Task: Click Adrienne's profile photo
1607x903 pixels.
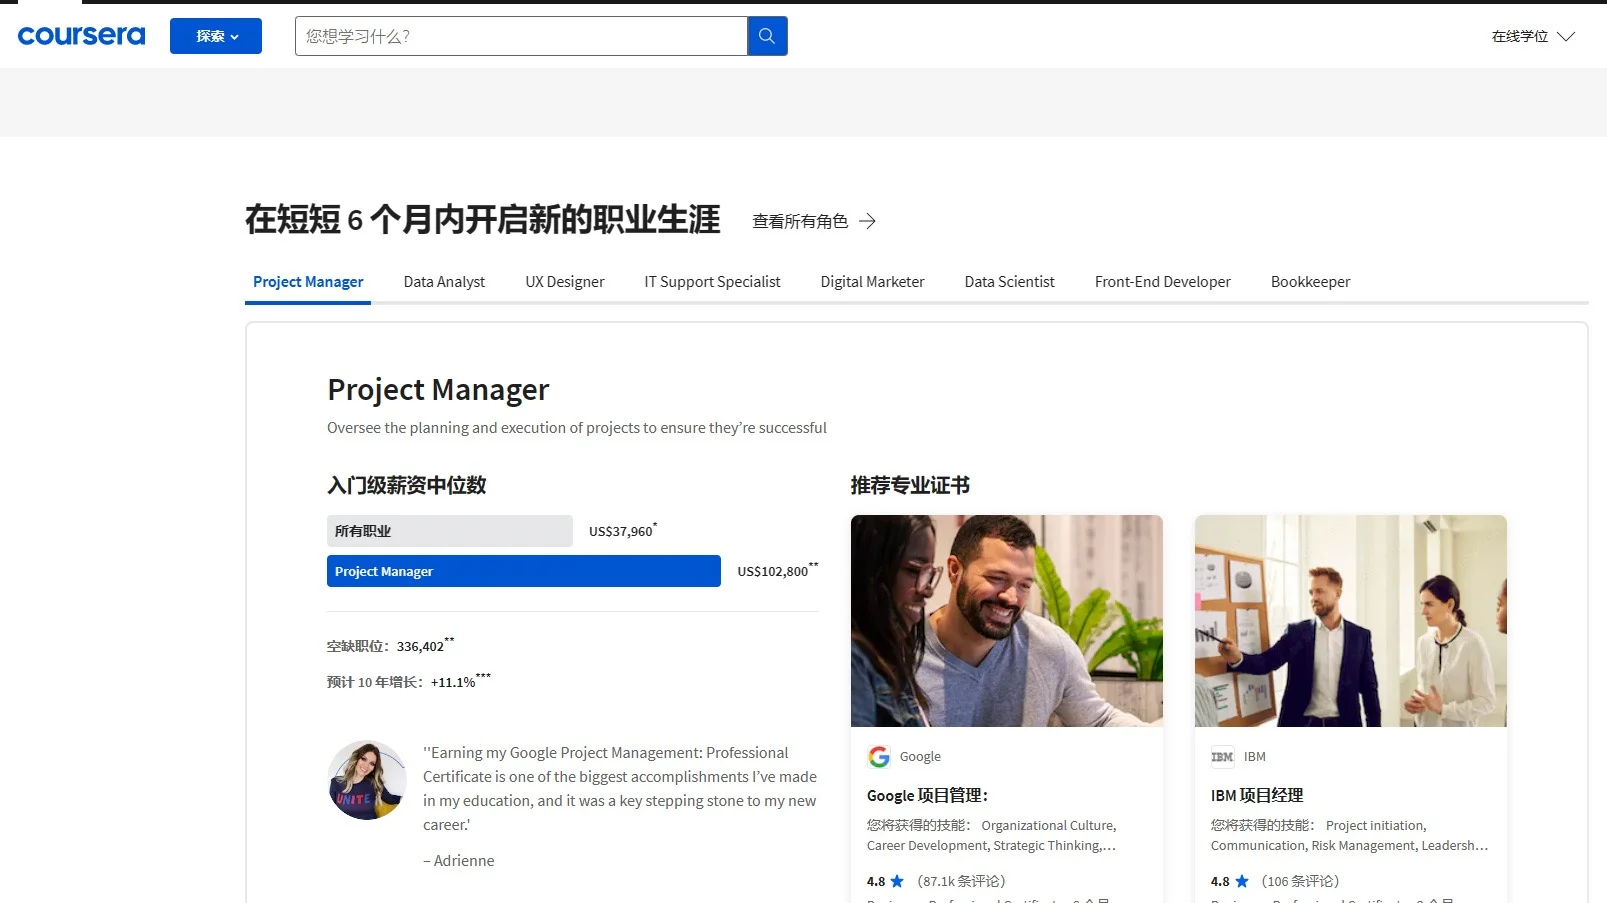Action: 367,780
